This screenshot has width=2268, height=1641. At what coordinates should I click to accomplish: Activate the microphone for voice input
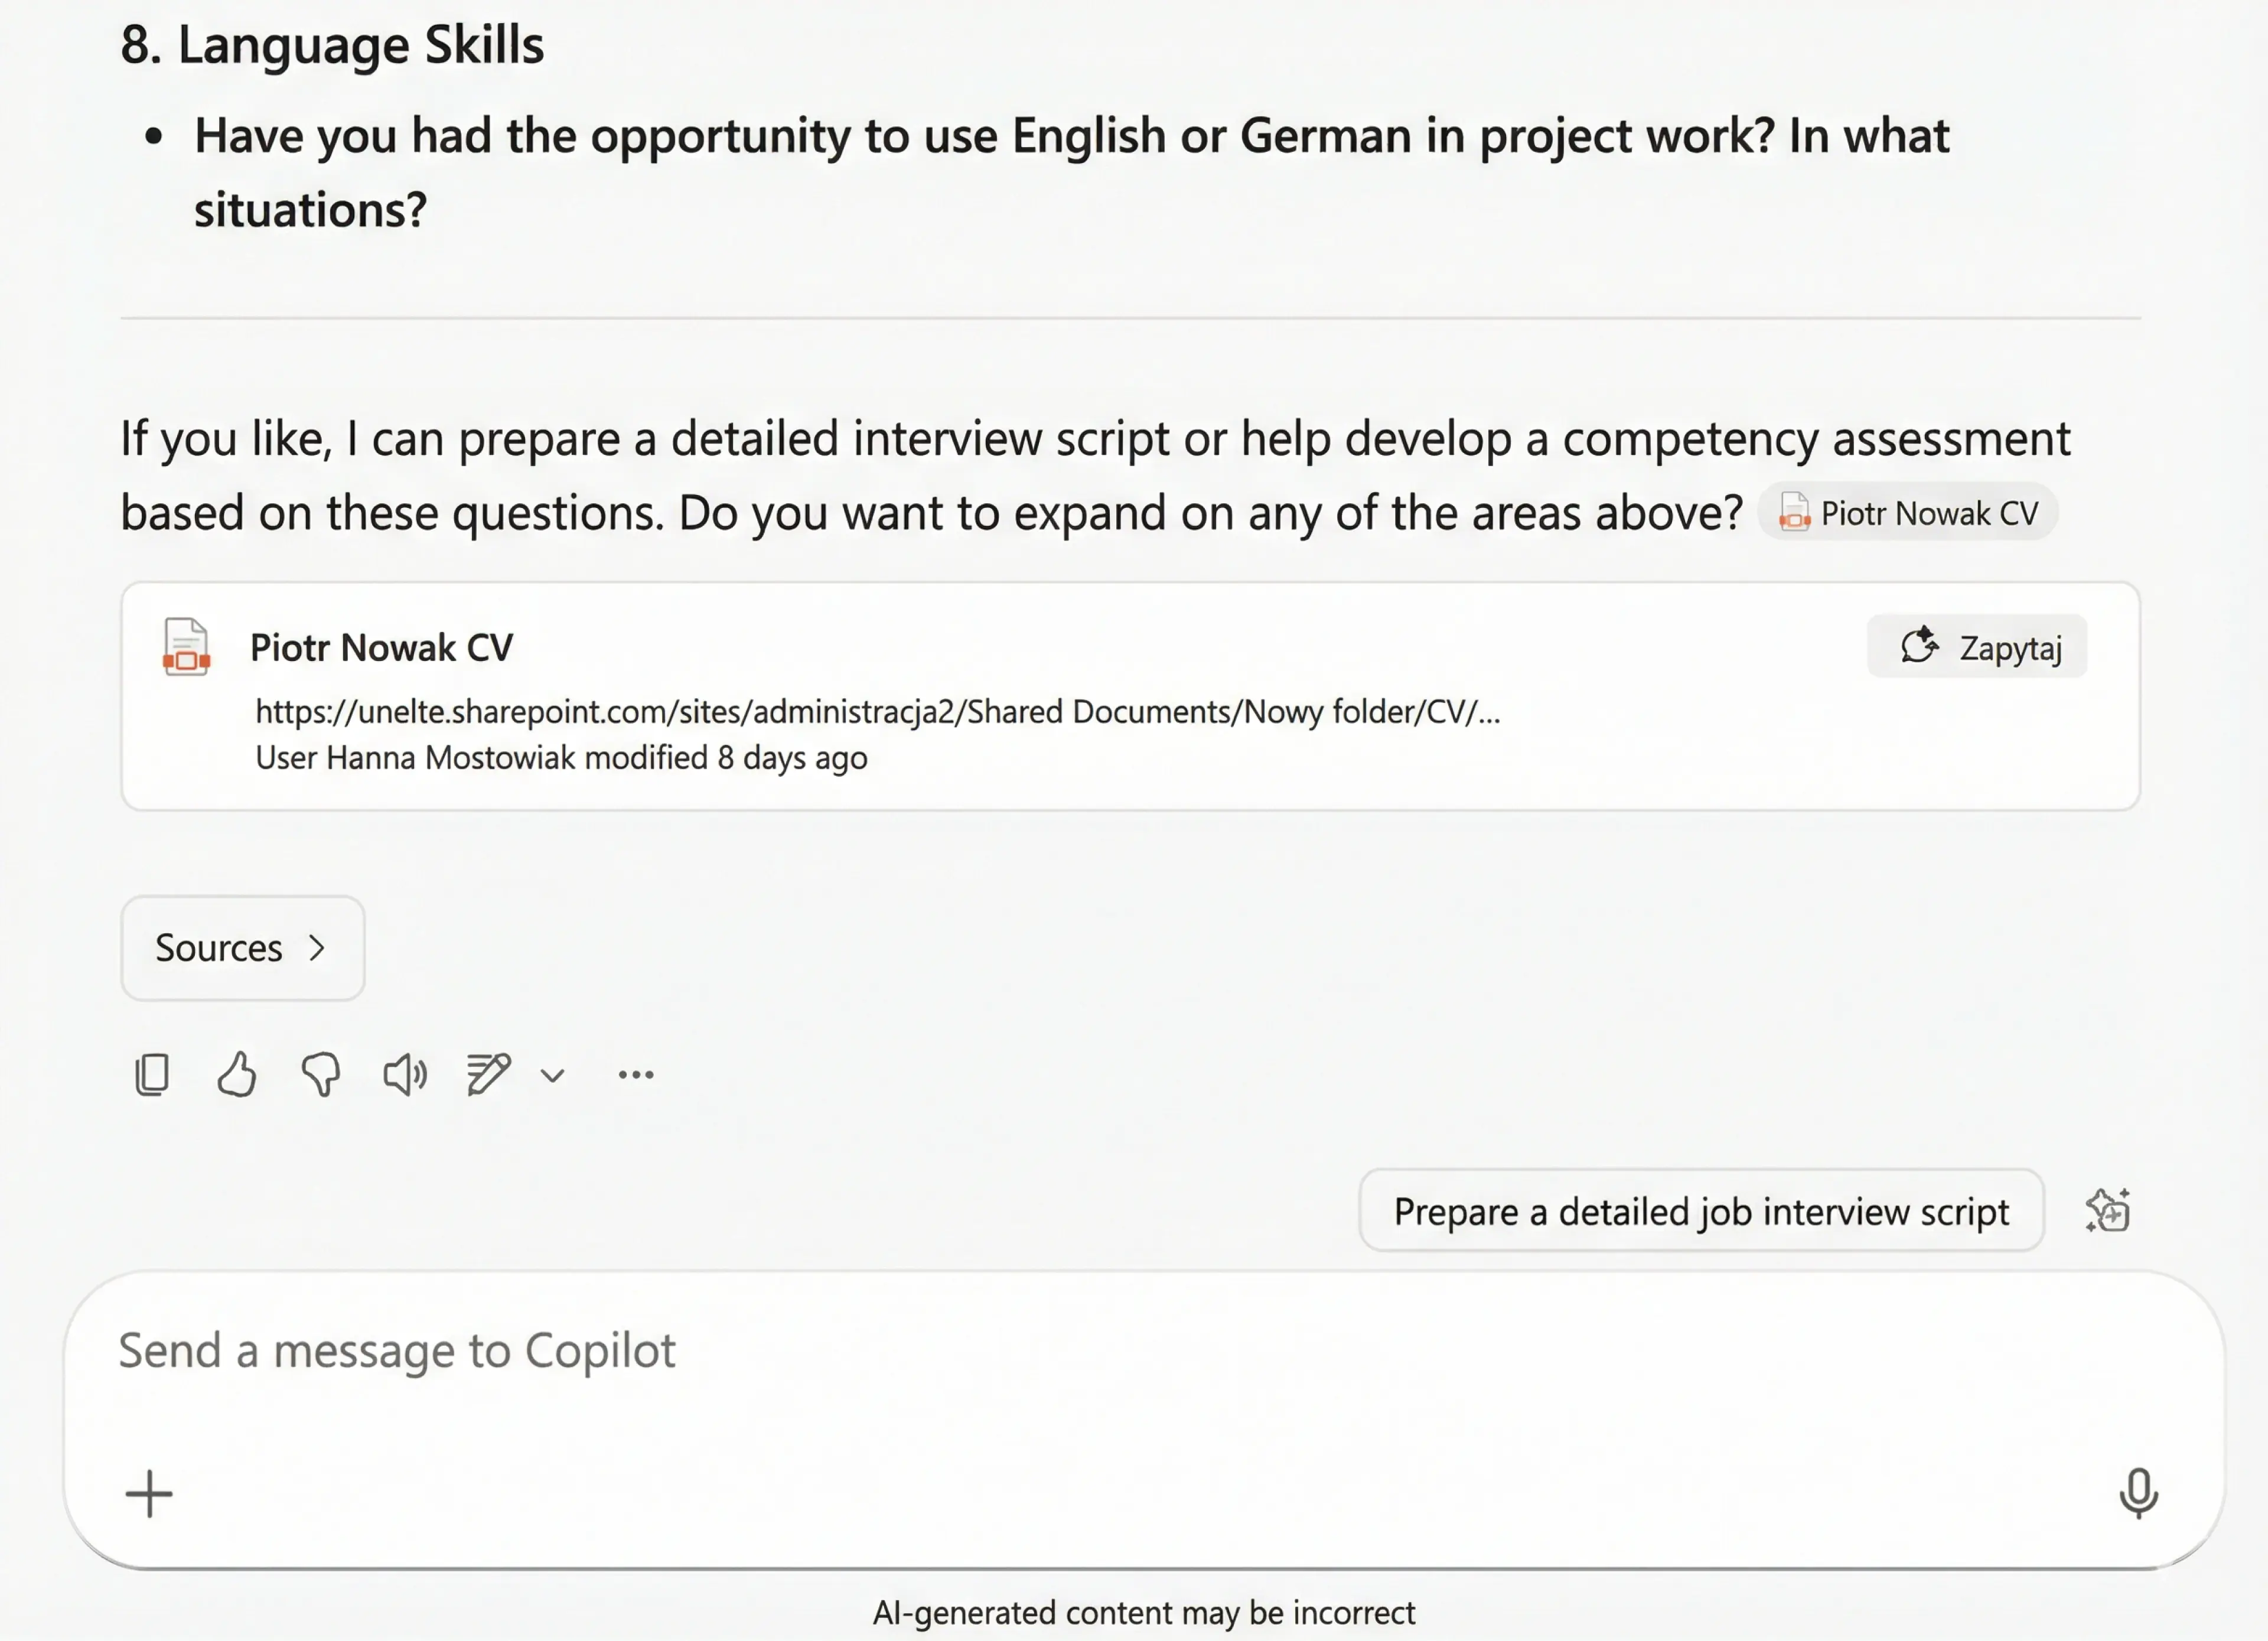pyautogui.click(x=2138, y=1494)
